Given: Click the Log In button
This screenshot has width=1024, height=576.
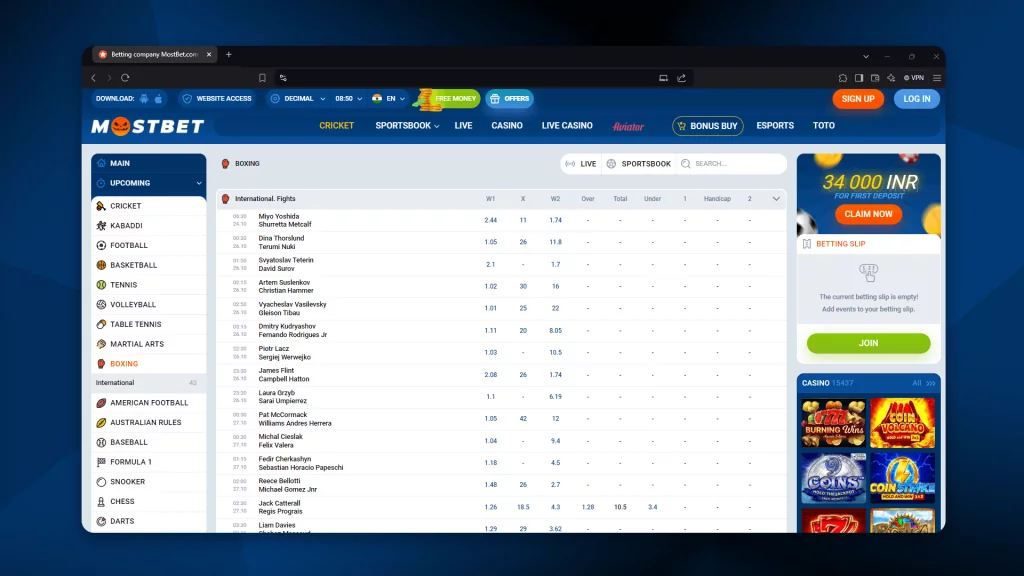Looking at the screenshot, I should (x=917, y=99).
